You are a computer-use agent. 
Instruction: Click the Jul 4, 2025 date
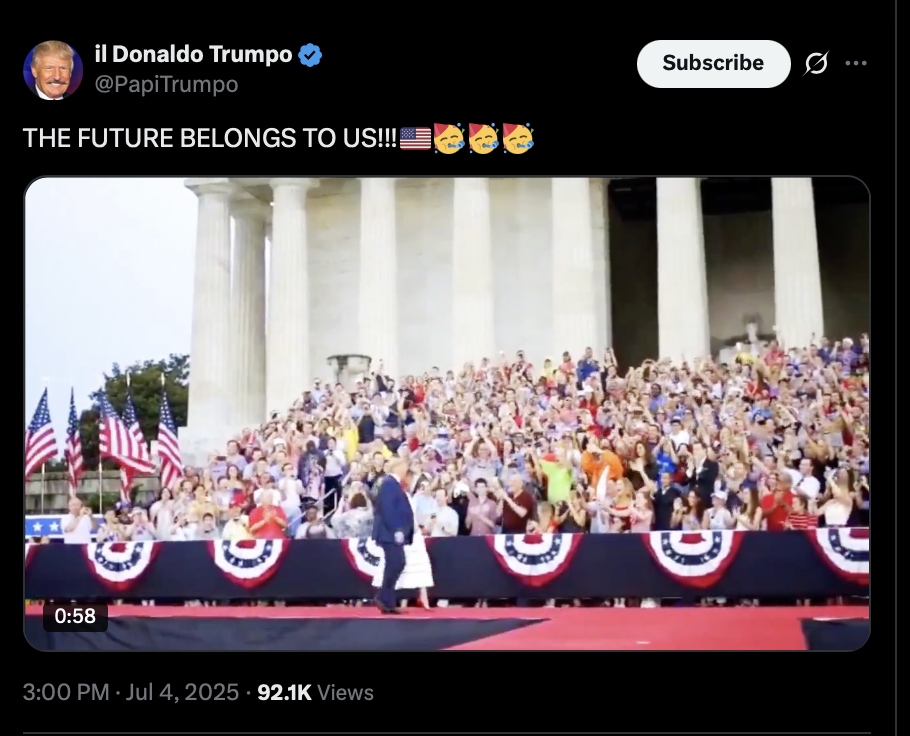coord(182,692)
